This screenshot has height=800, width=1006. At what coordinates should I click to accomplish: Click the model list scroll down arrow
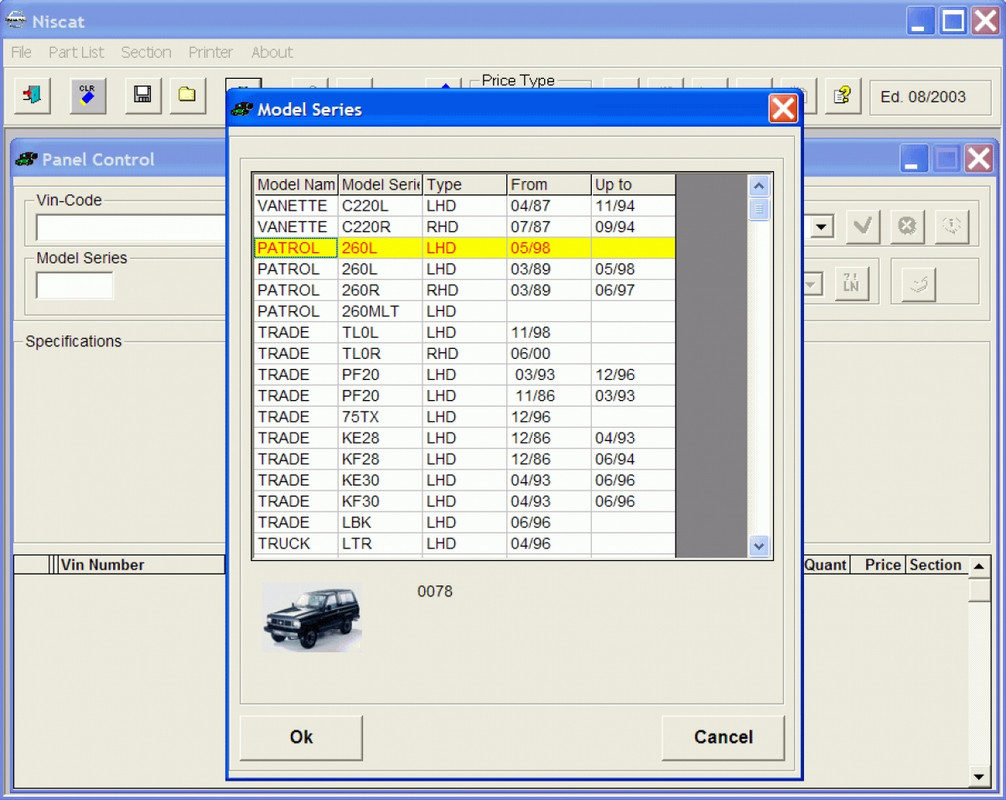point(759,546)
